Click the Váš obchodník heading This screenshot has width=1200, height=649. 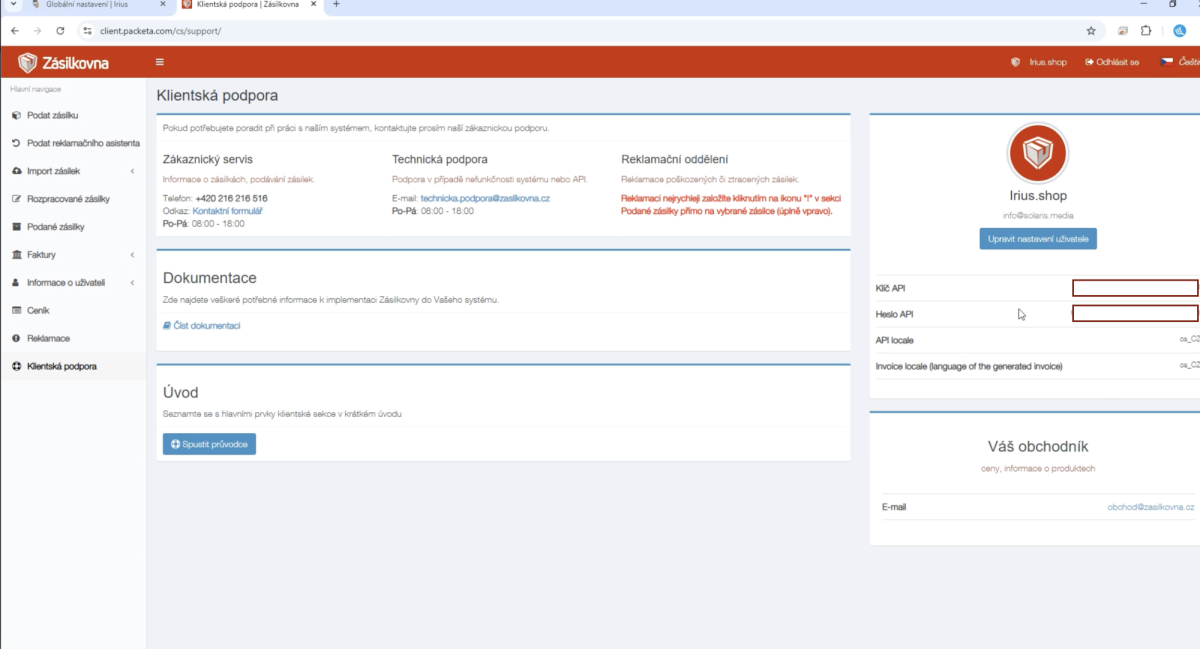click(x=1038, y=446)
